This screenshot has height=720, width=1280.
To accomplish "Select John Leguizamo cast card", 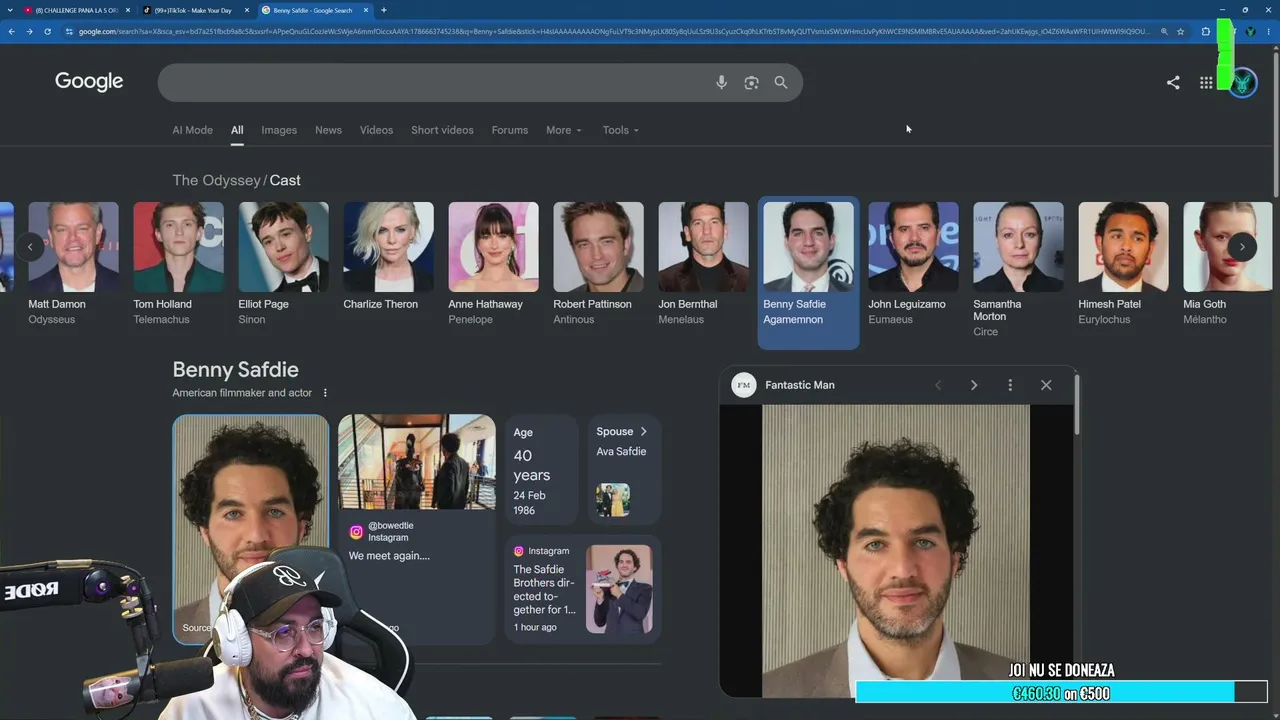I will click(x=913, y=264).
